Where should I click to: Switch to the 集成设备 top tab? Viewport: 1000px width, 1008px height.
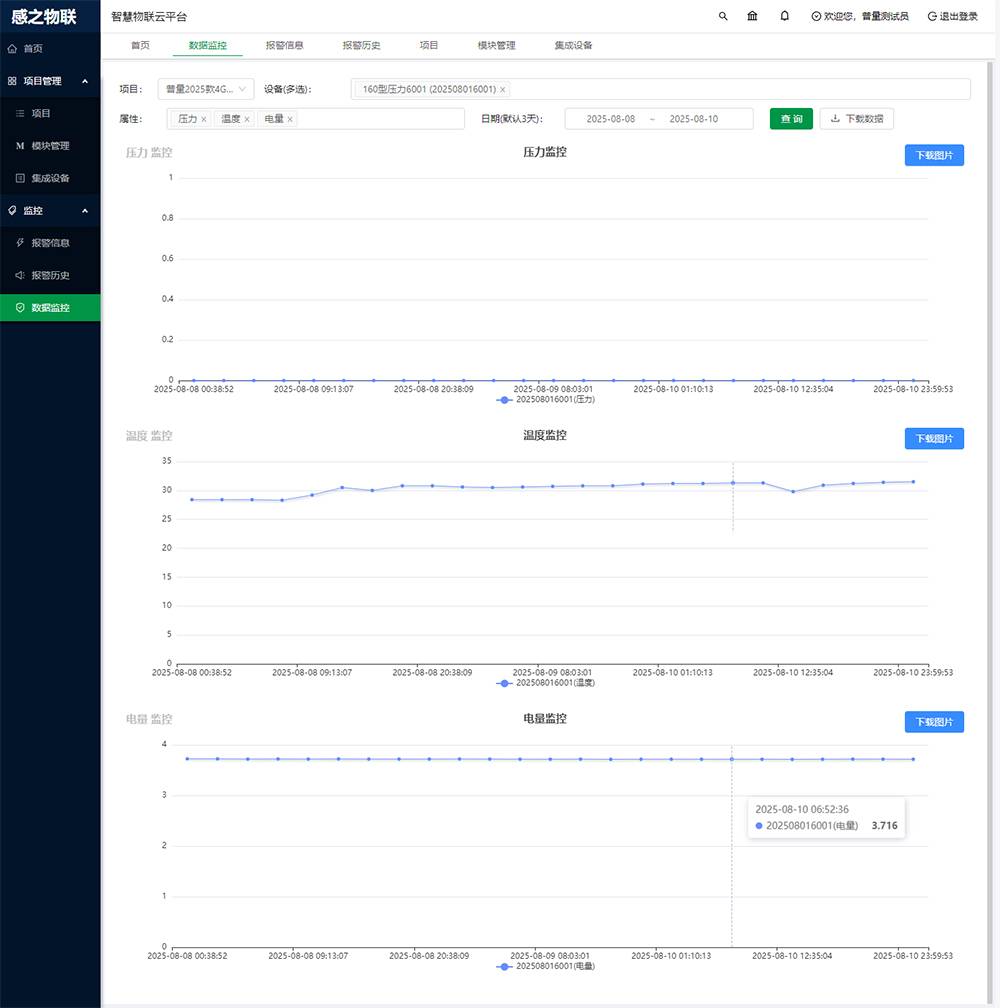(x=573, y=45)
